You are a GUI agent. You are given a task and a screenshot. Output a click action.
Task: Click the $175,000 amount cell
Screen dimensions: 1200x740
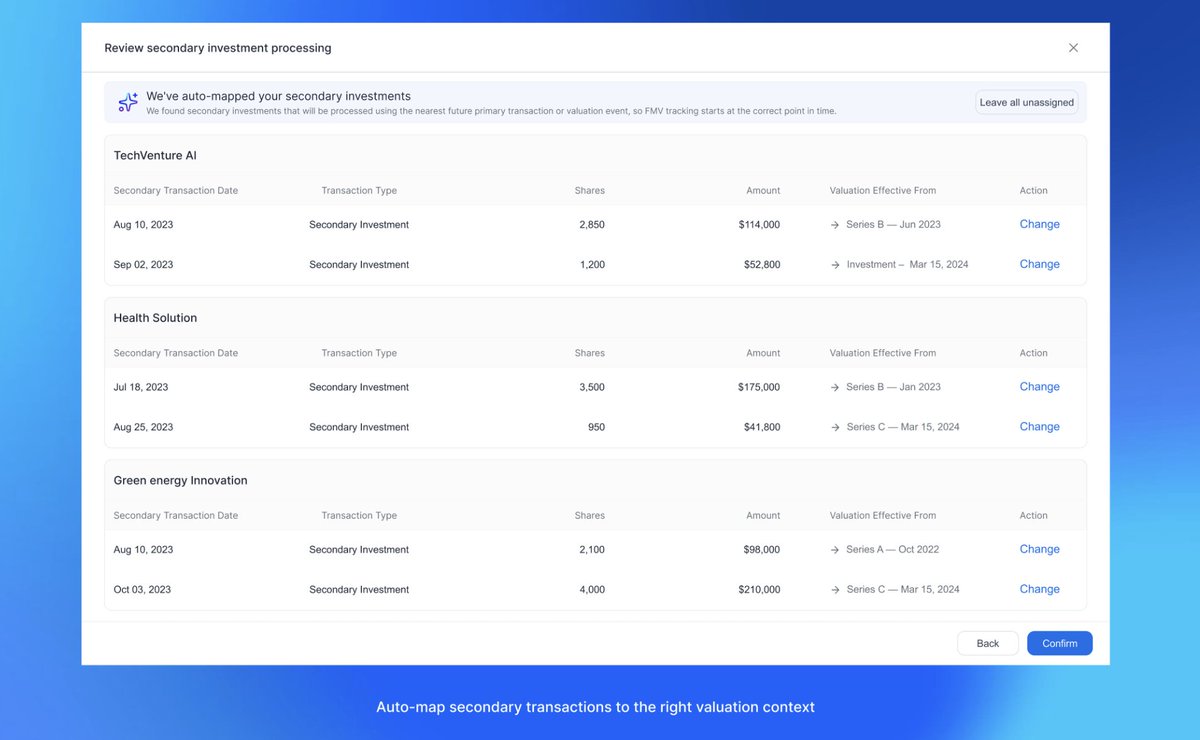point(759,387)
